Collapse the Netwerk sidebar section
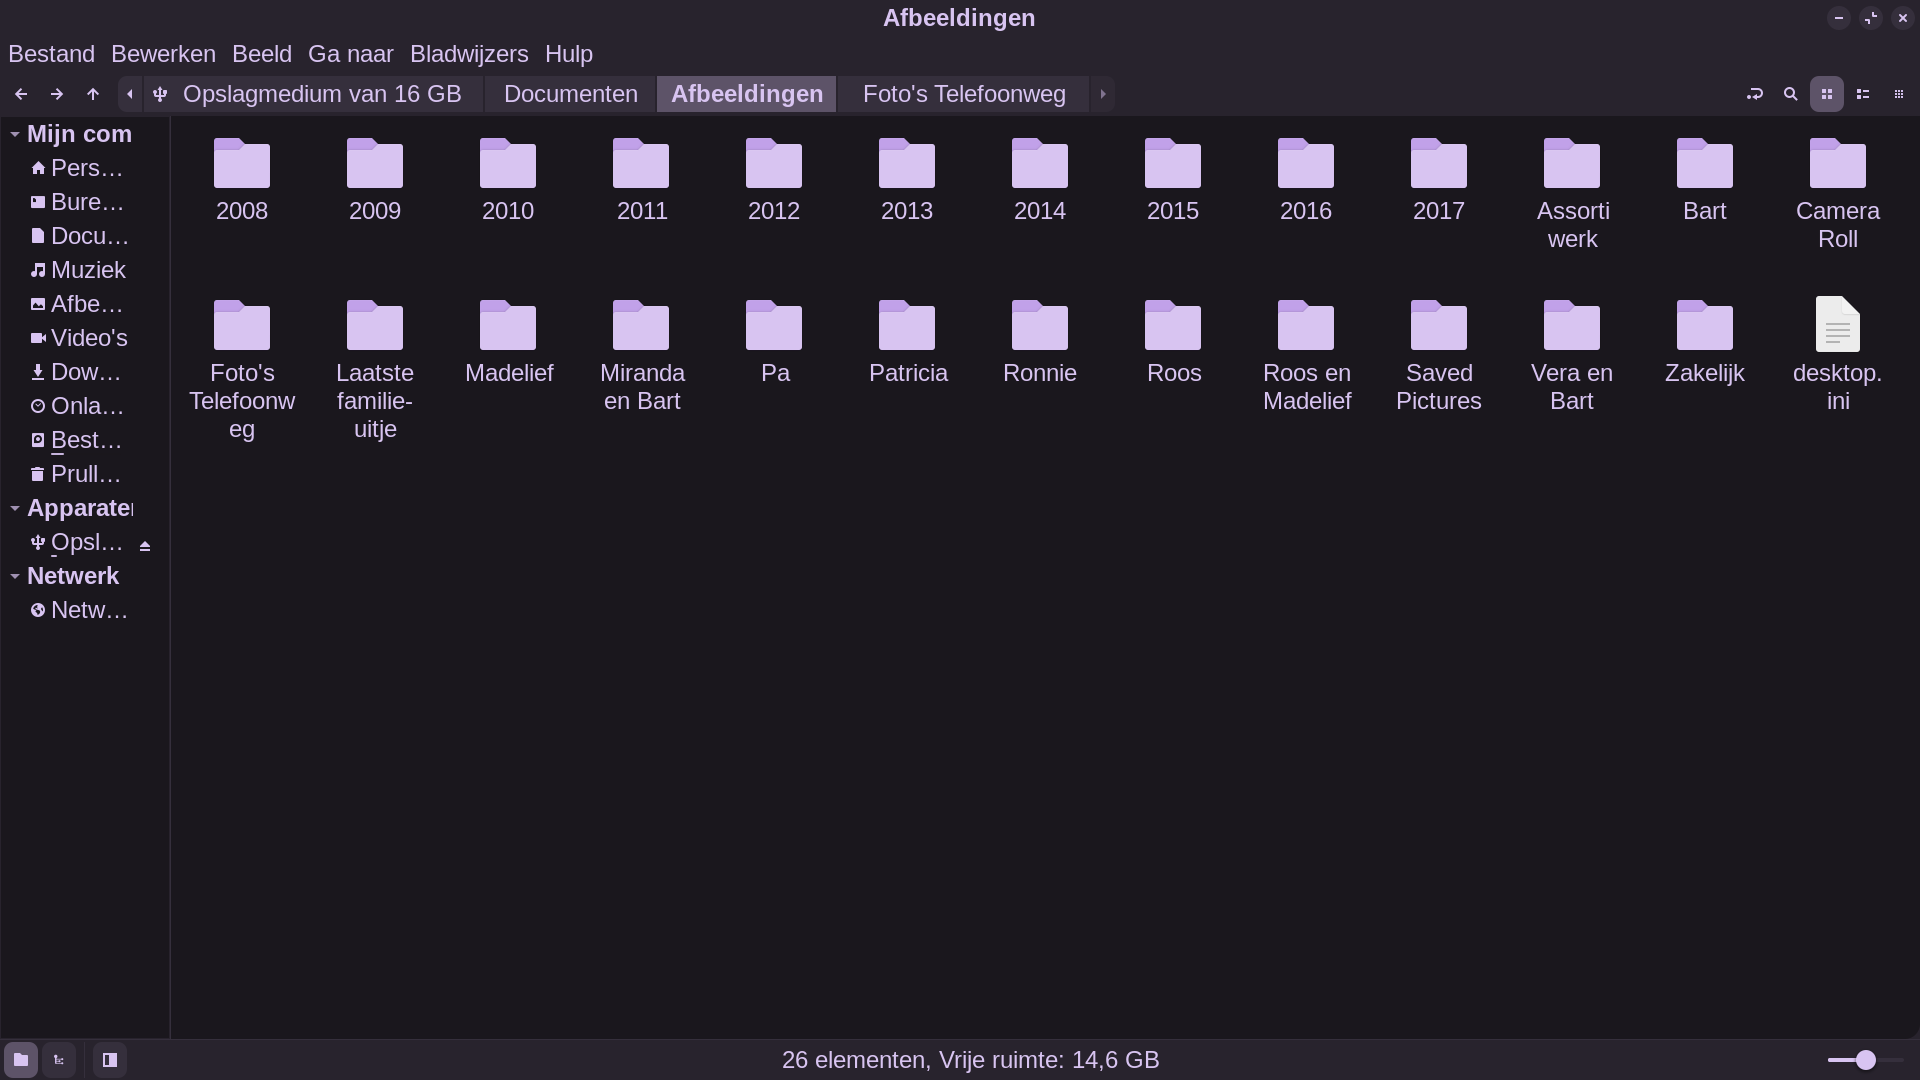This screenshot has width=1920, height=1080. point(15,576)
